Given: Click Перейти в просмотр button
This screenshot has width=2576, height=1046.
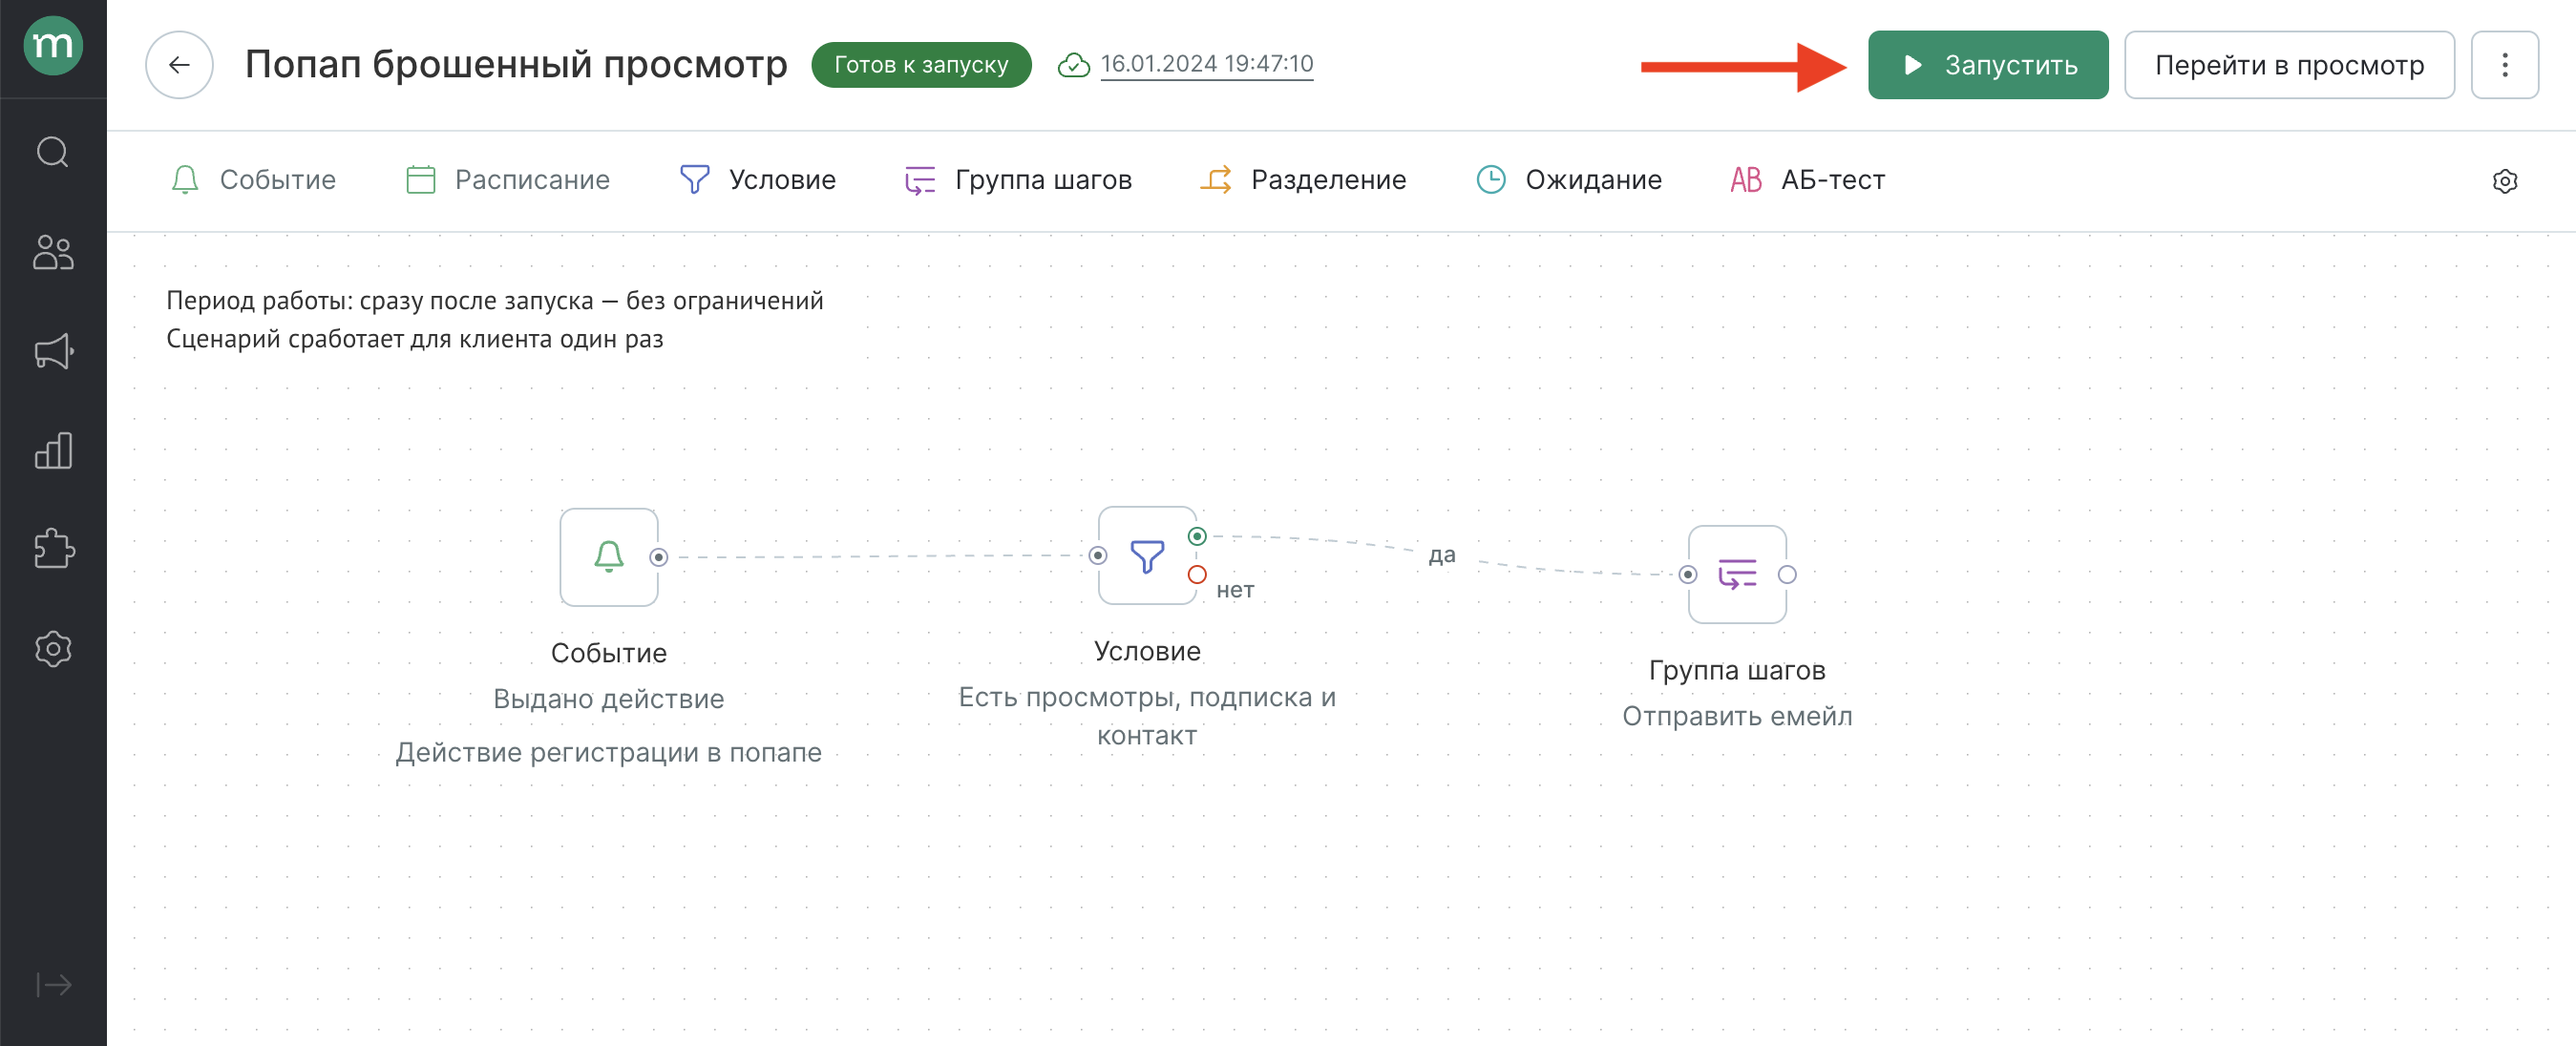Looking at the screenshot, I should click(x=2288, y=65).
